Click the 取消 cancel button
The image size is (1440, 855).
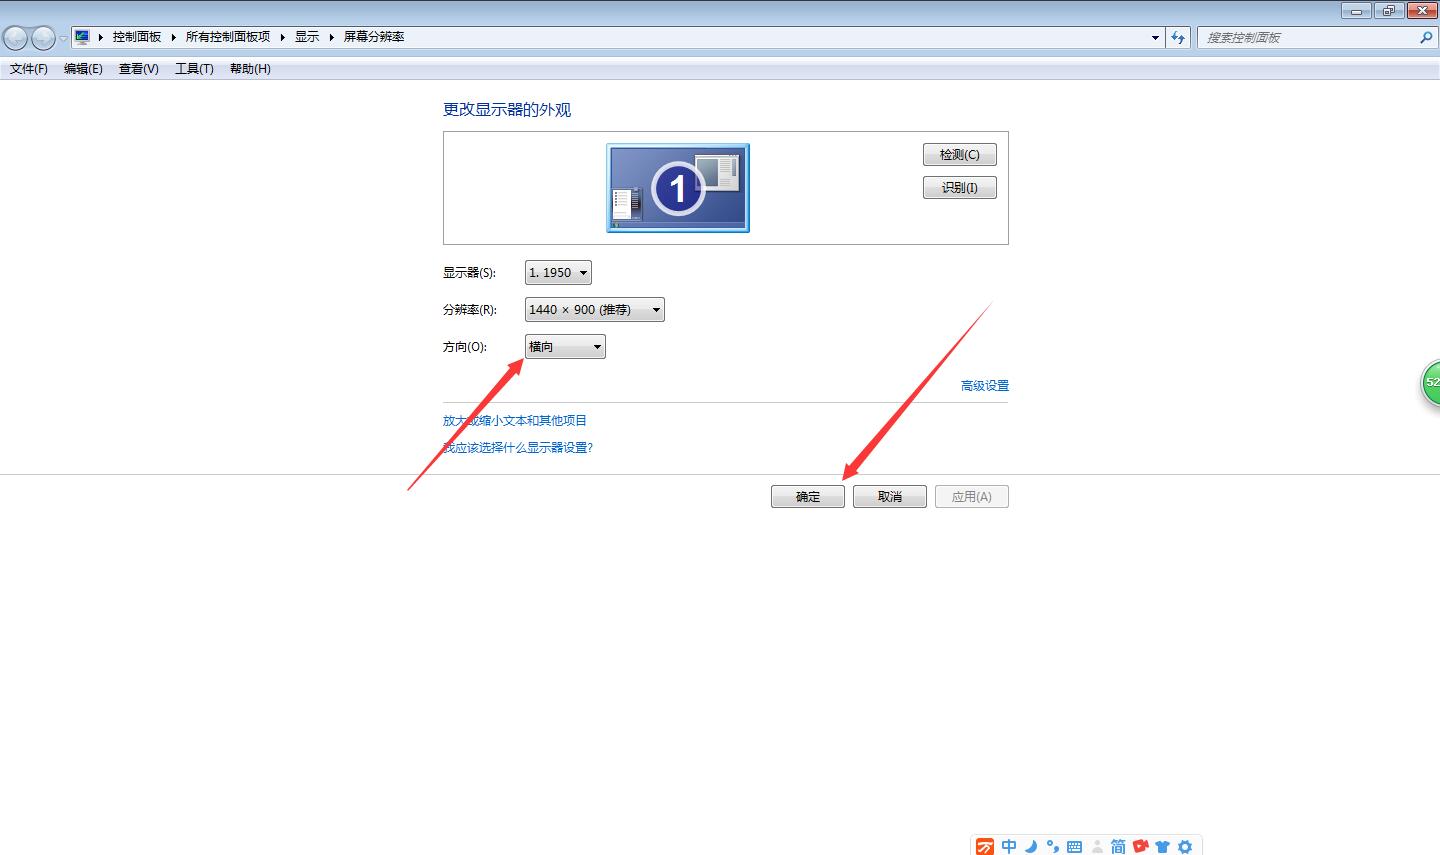(x=890, y=497)
